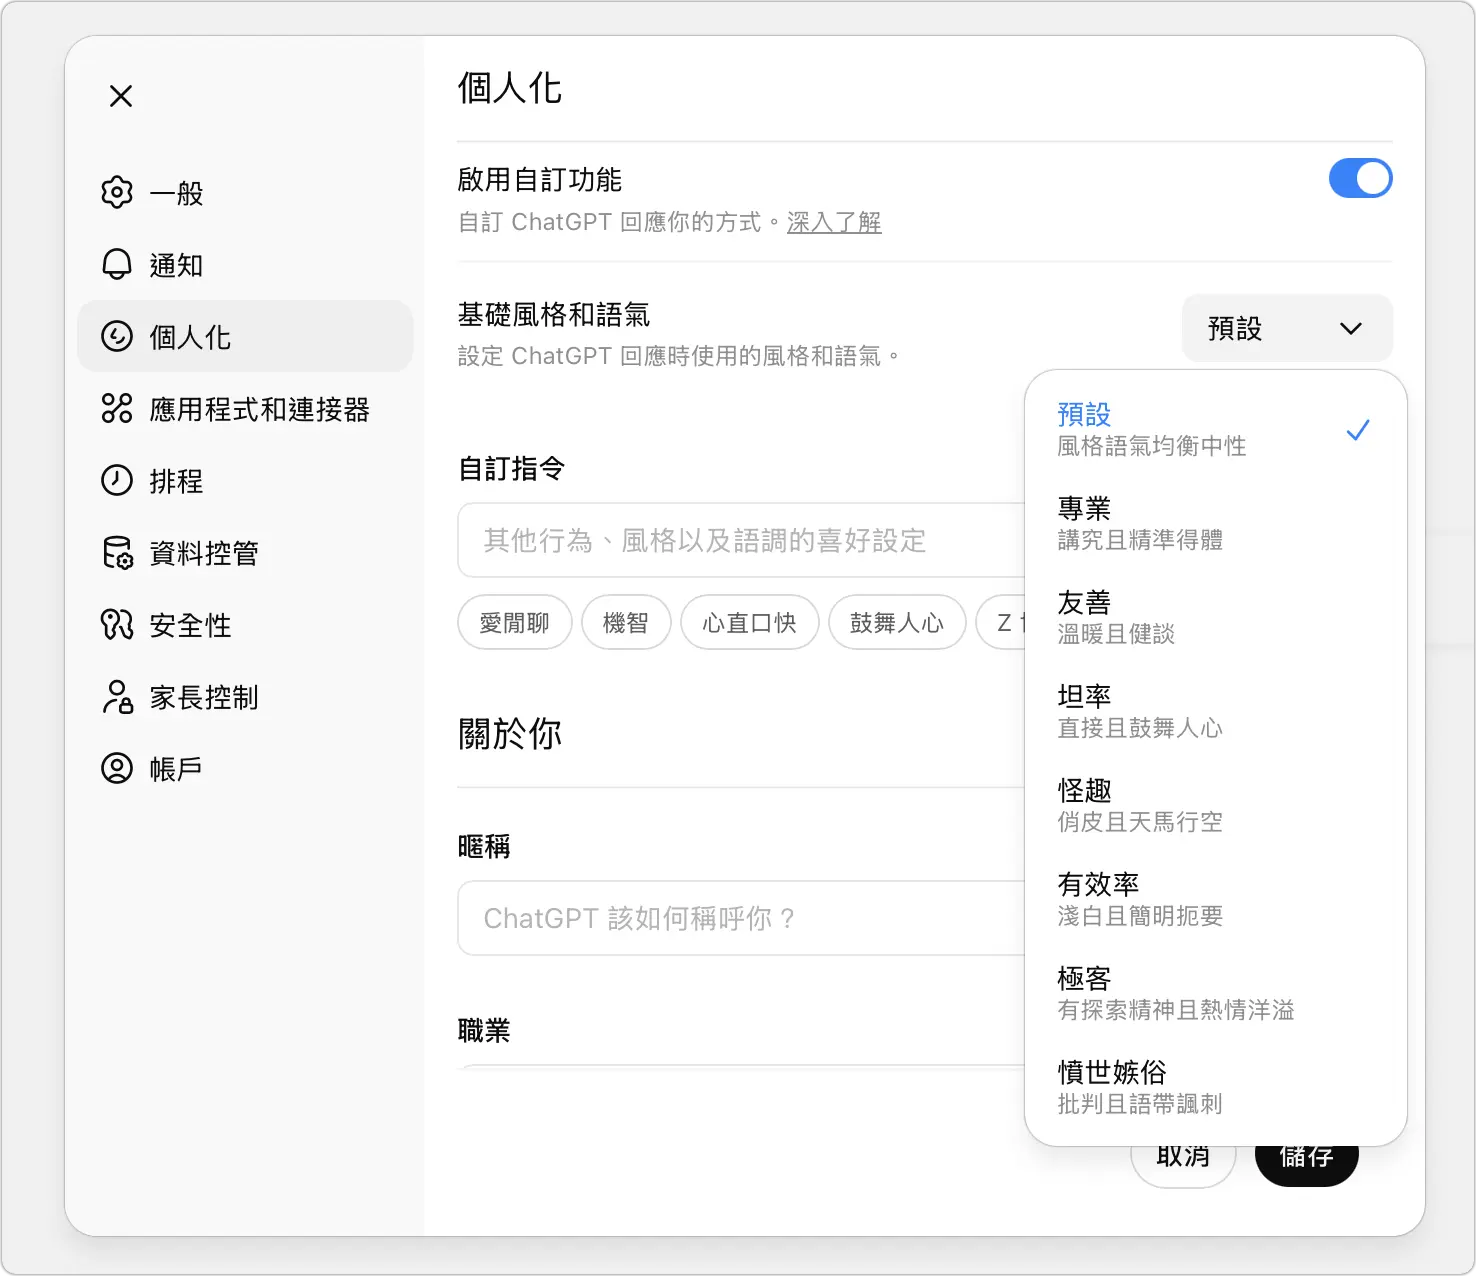The image size is (1476, 1276).
Task: Click the database icon beside 資料控管
Action: pos(117,552)
